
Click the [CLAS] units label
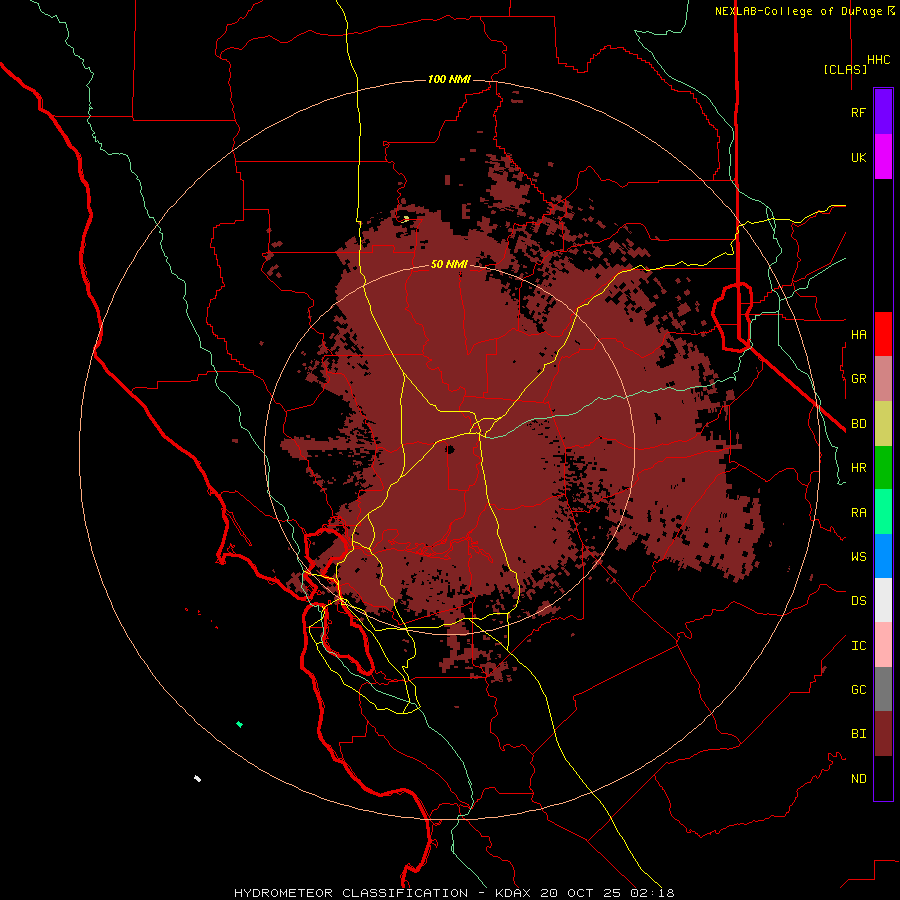(845, 69)
